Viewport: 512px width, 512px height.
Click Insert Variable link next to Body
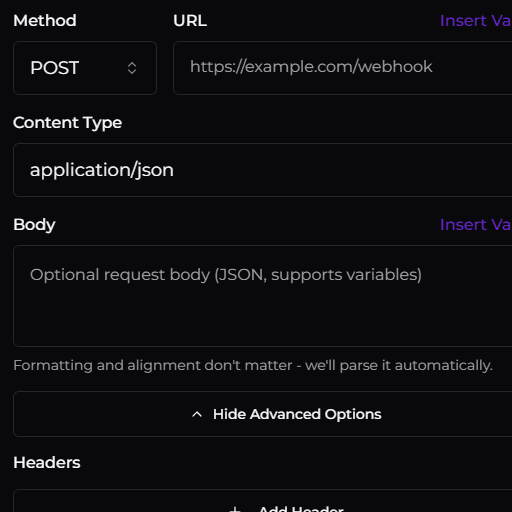[x=476, y=225]
